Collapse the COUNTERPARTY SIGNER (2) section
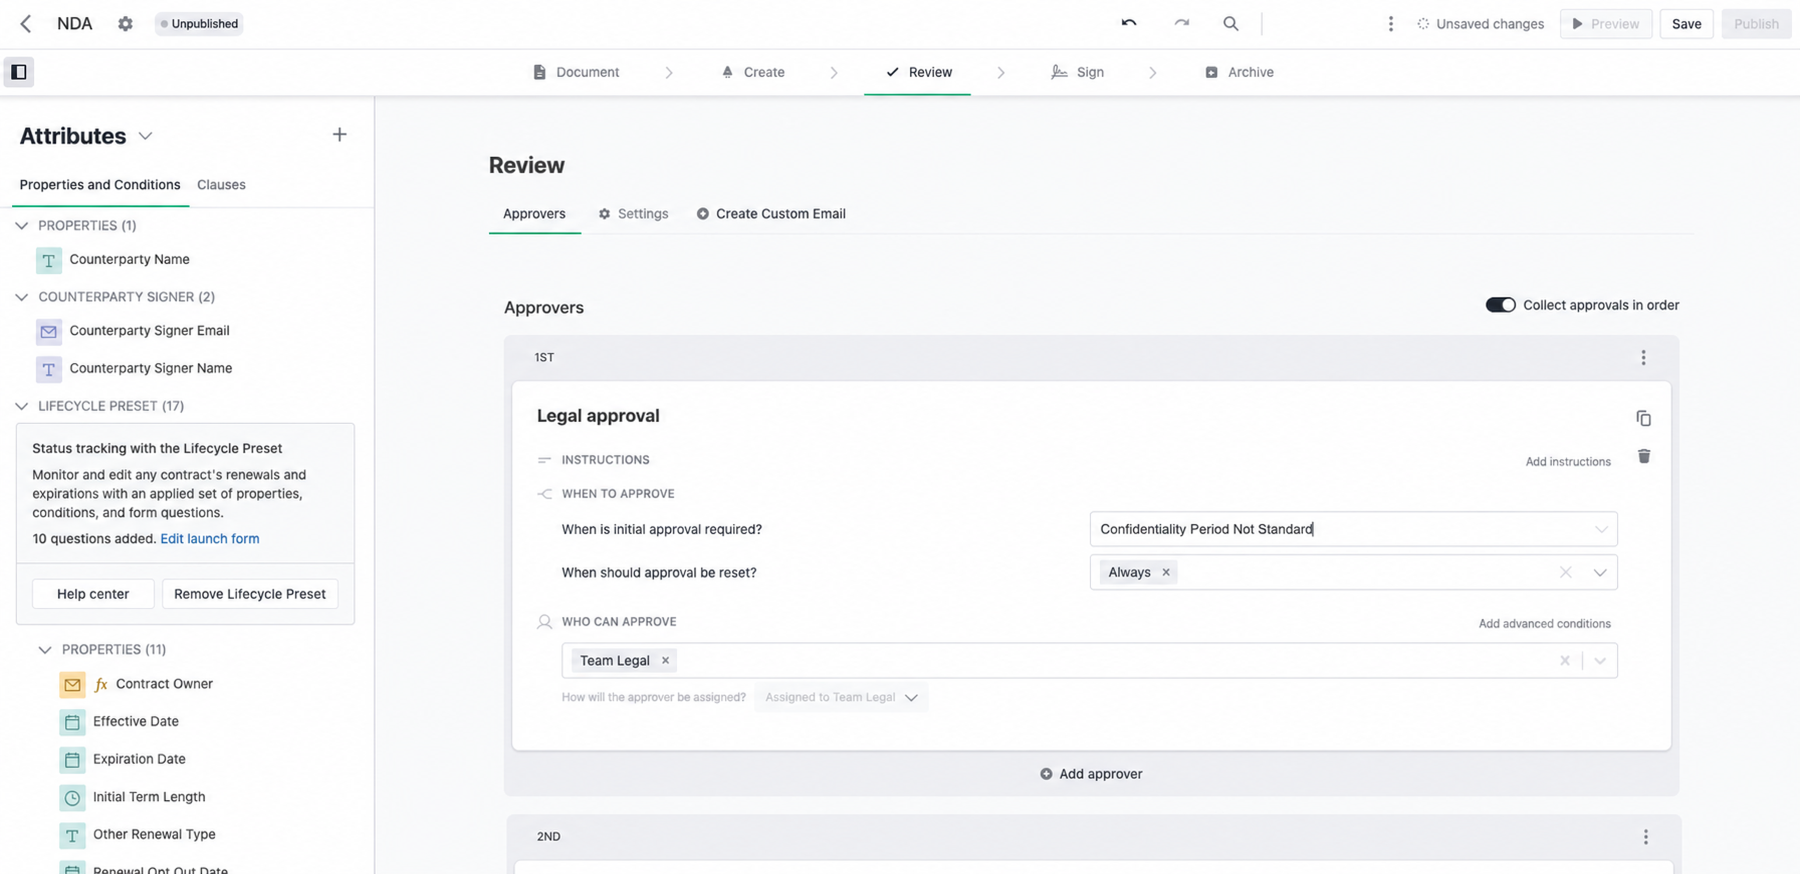Image resolution: width=1800 pixels, height=874 pixels. point(22,297)
